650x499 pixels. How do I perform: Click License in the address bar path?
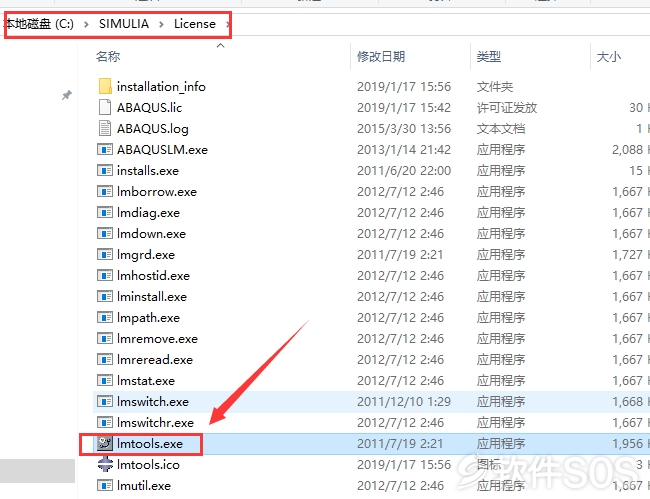click(x=195, y=24)
